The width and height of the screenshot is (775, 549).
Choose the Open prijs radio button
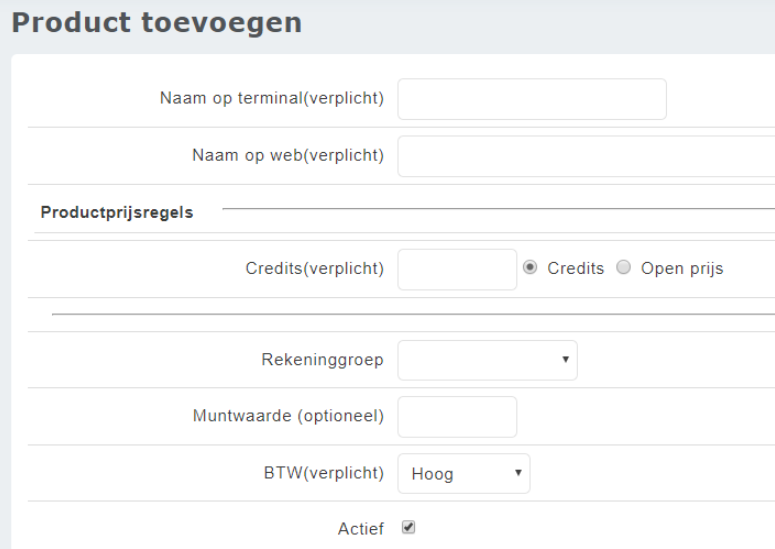(624, 268)
